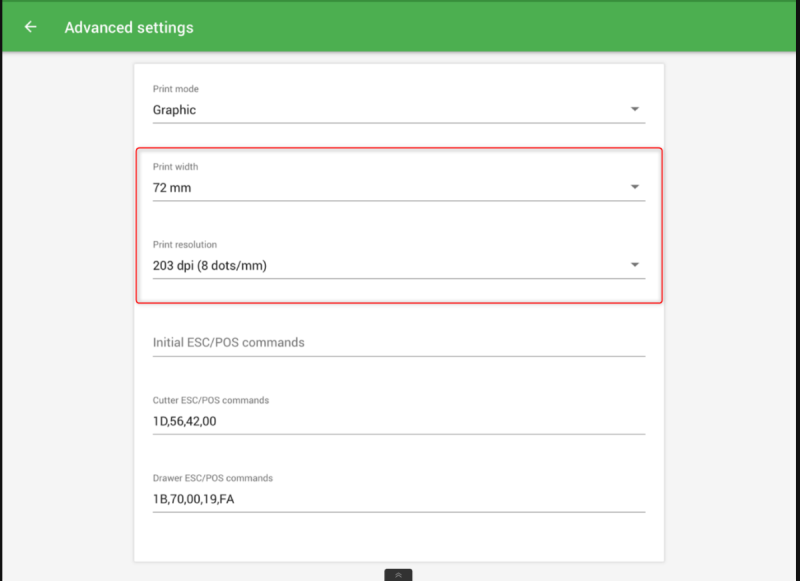Expand the bottom double-chevron handle

point(398,575)
